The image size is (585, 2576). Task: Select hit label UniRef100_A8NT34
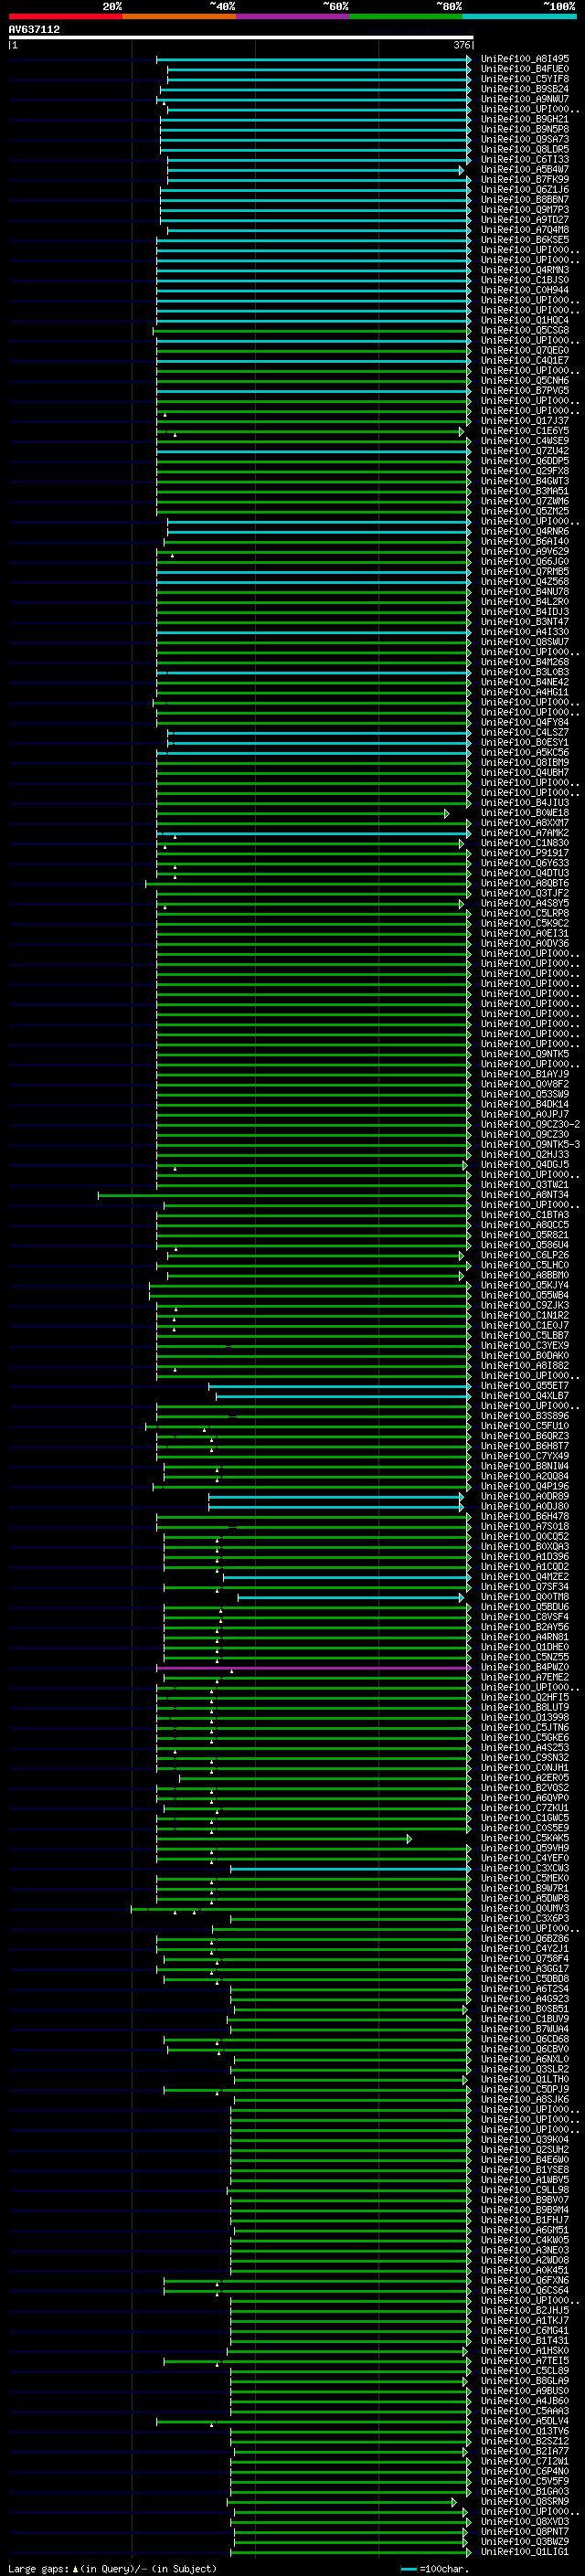pyautogui.click(x=525, y=1194)
